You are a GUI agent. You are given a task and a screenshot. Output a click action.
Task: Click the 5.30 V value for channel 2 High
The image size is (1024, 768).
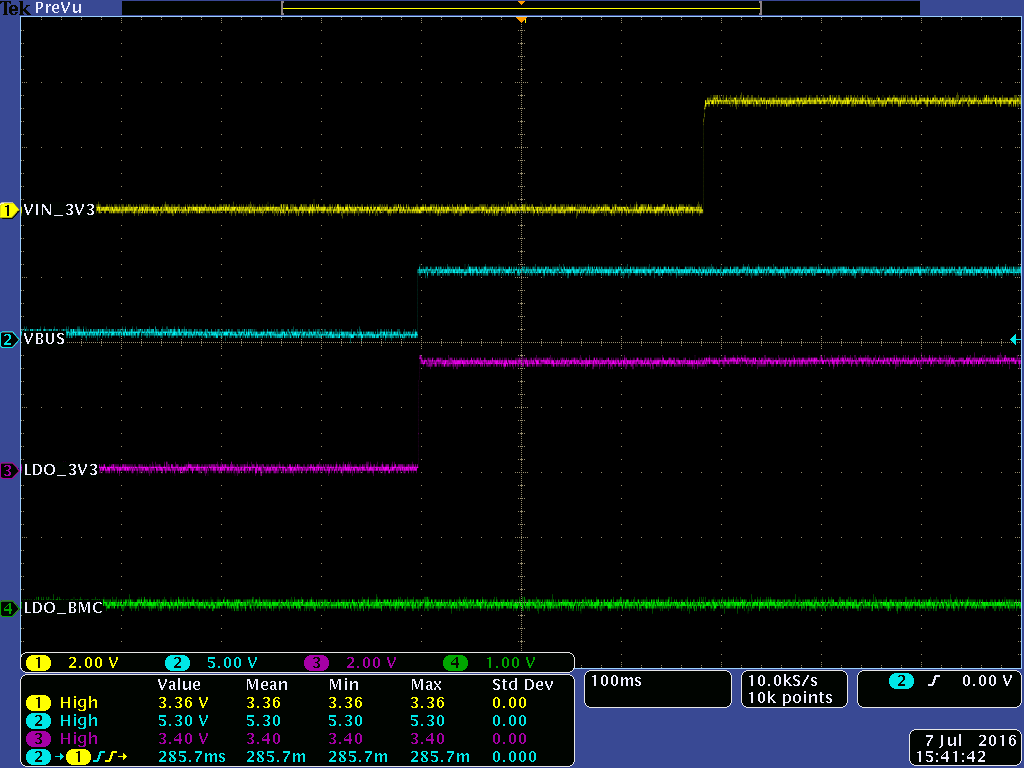pyautogui.click(x=184, y=721)
